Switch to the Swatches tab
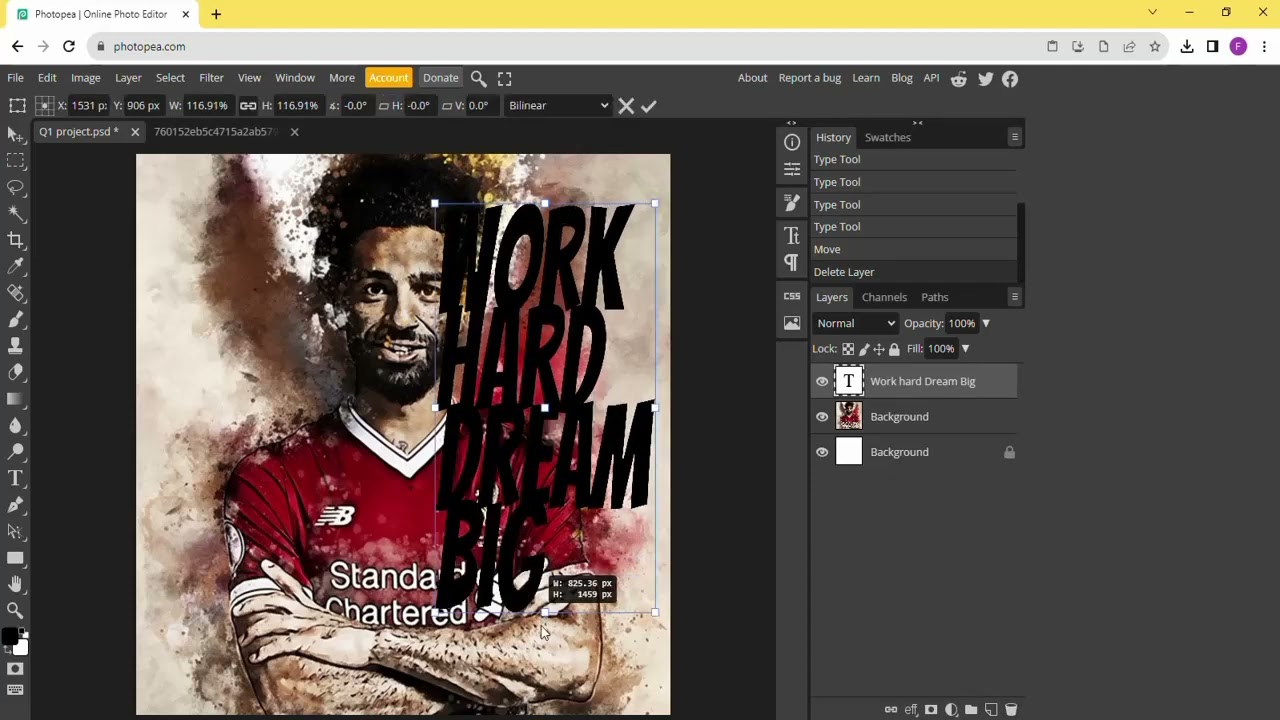The image size is (1280, 720). click(x=887, y=137)
